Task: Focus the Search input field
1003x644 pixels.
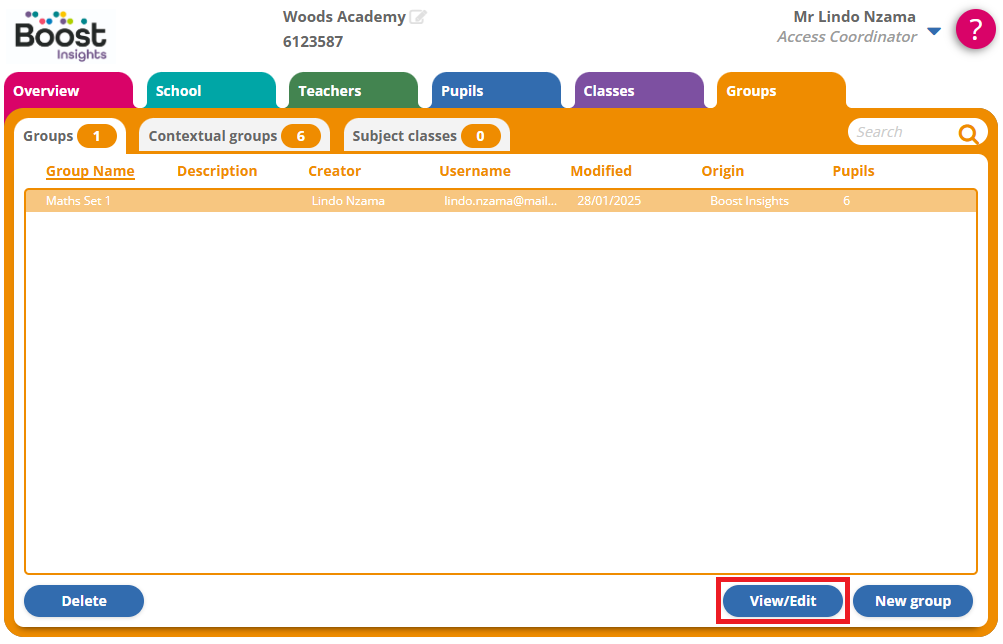Action: pos(902,132)
